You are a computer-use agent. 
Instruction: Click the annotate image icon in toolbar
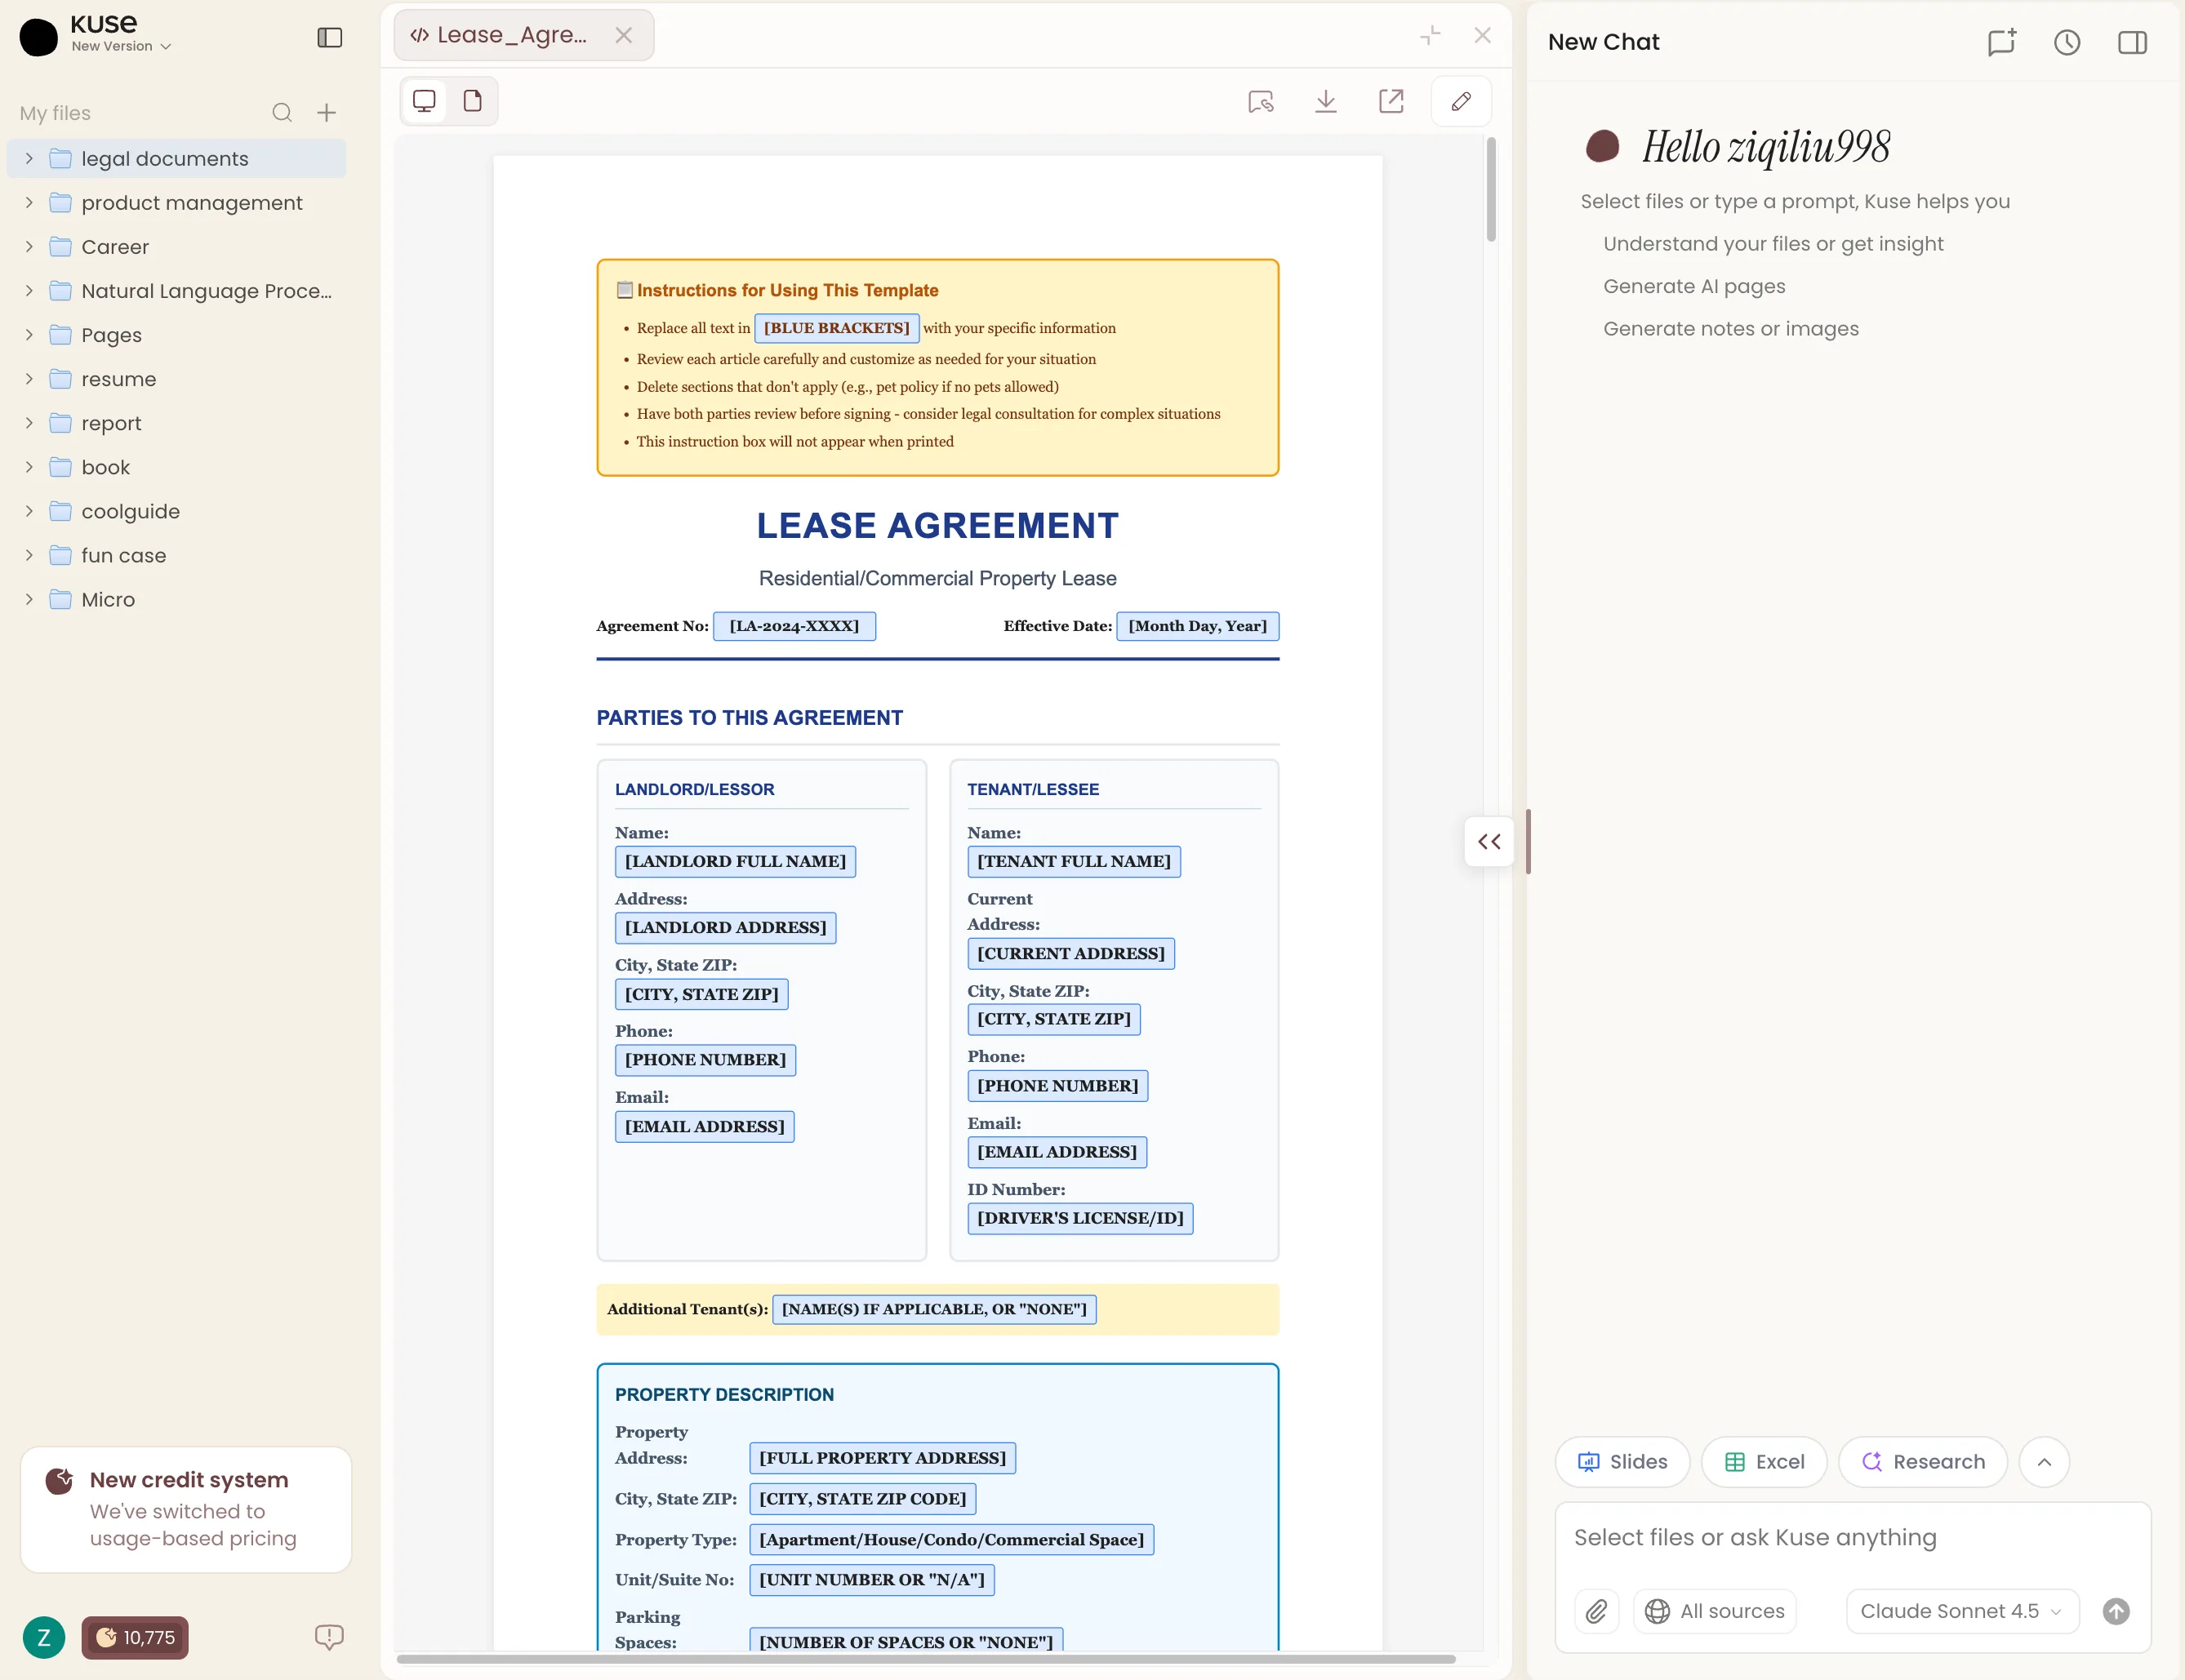(x=1261, y=101)
